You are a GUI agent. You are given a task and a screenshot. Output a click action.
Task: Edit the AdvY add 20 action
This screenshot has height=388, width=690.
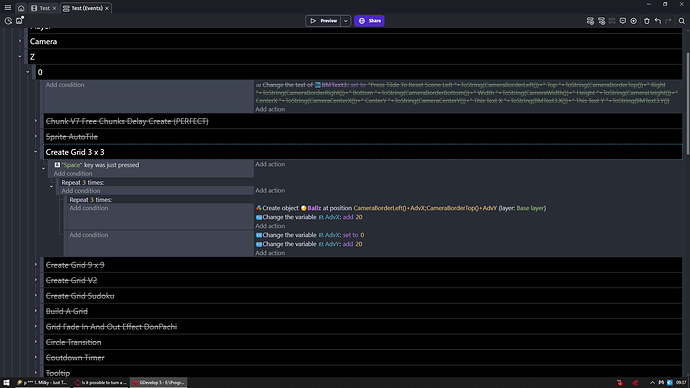[309, 244]
